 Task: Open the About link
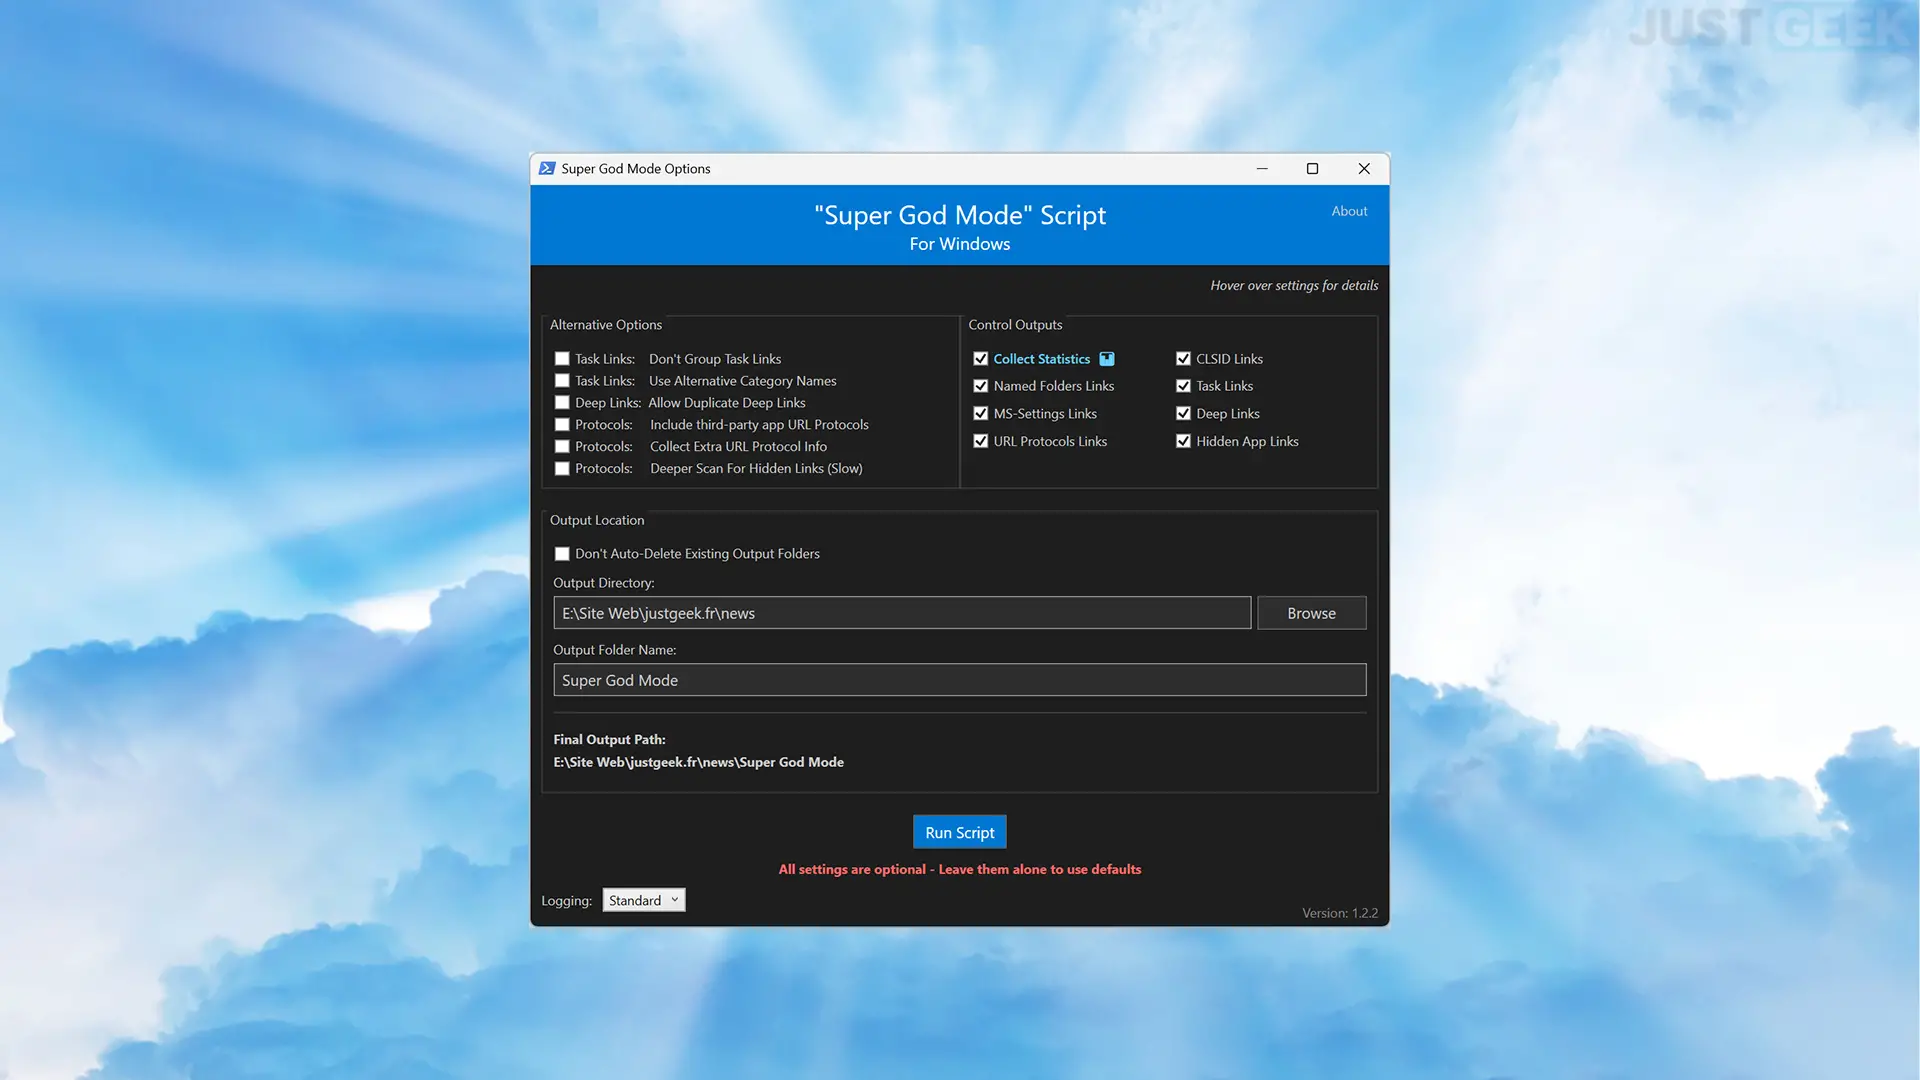pos(1349,211)
